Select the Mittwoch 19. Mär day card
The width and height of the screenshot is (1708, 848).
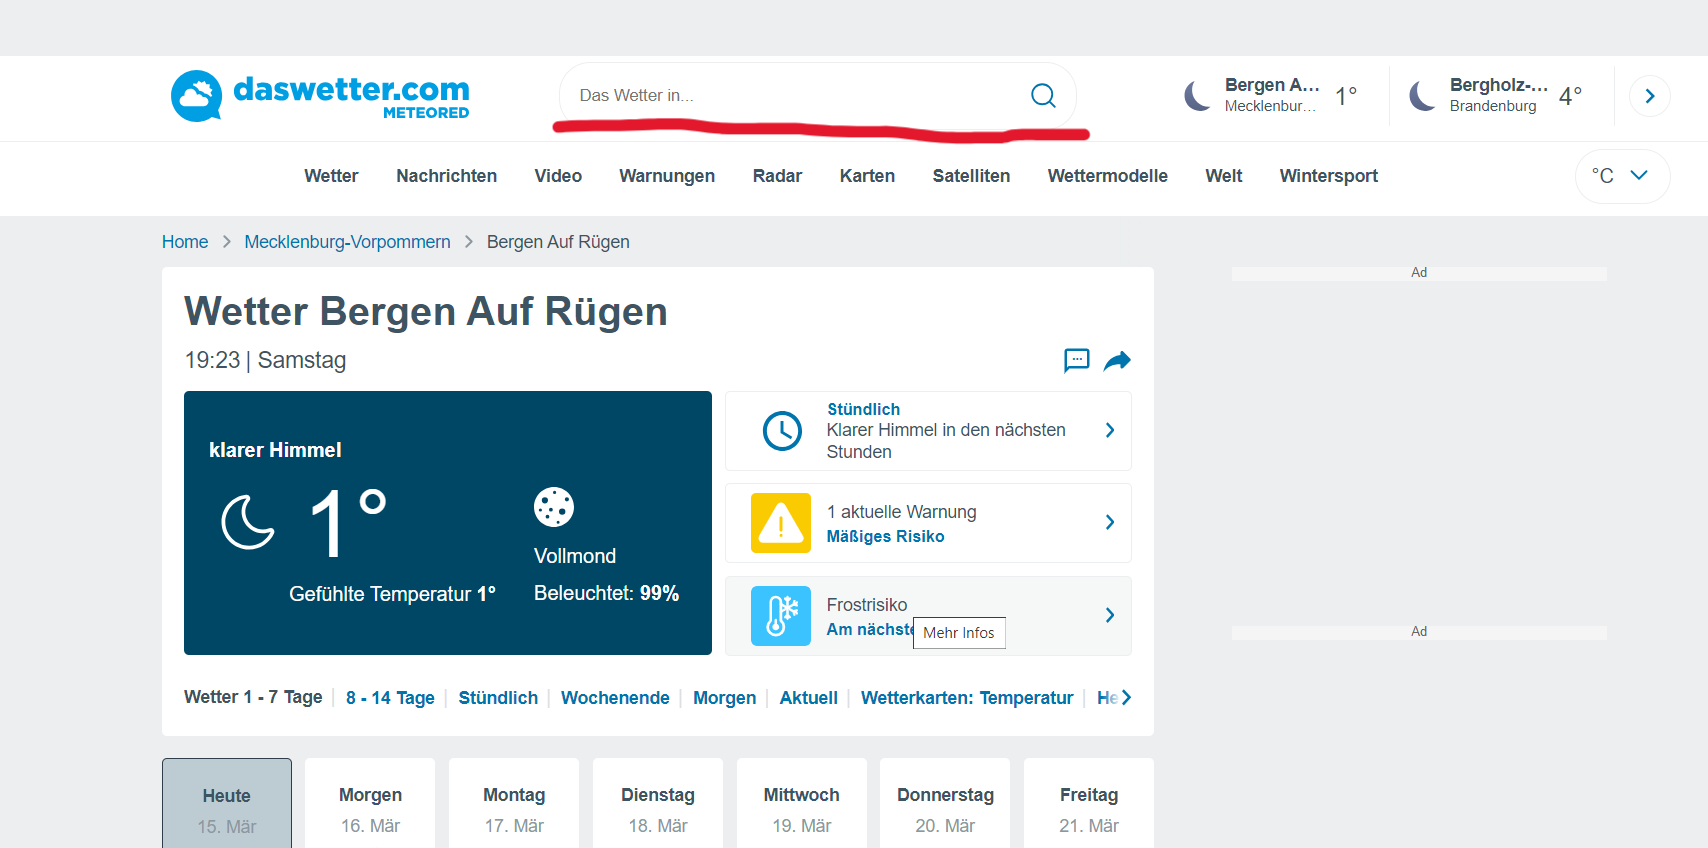tap(802, 803)
